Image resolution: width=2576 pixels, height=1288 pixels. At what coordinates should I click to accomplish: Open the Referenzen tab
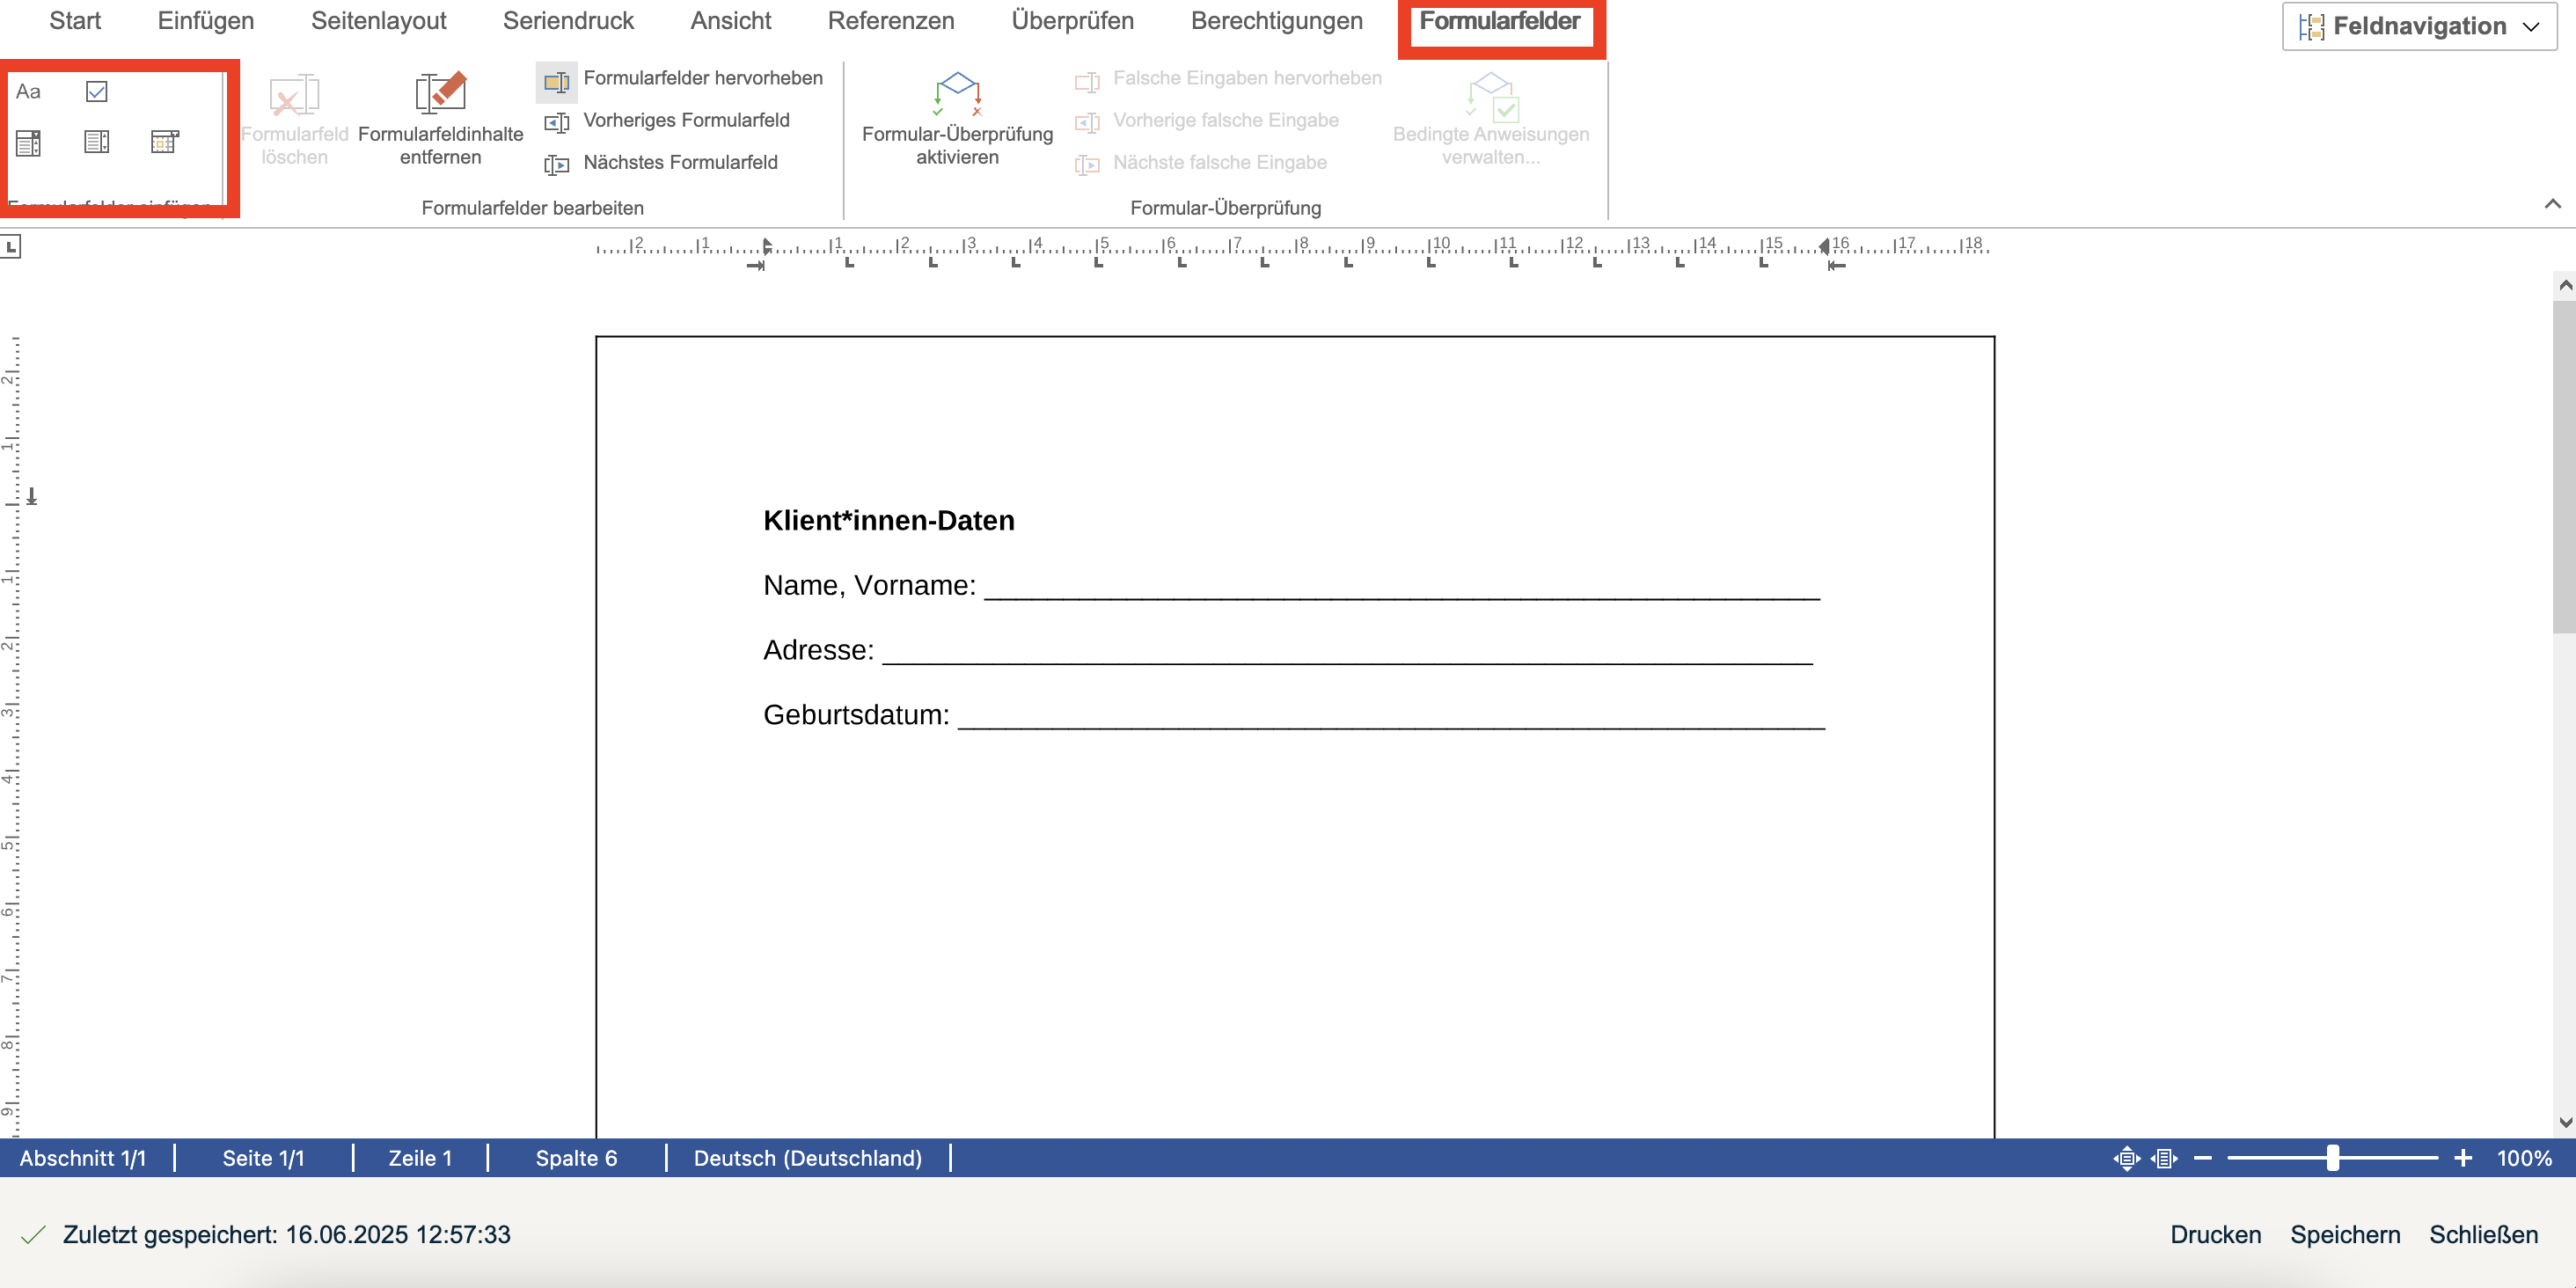(x=891, y=21)
